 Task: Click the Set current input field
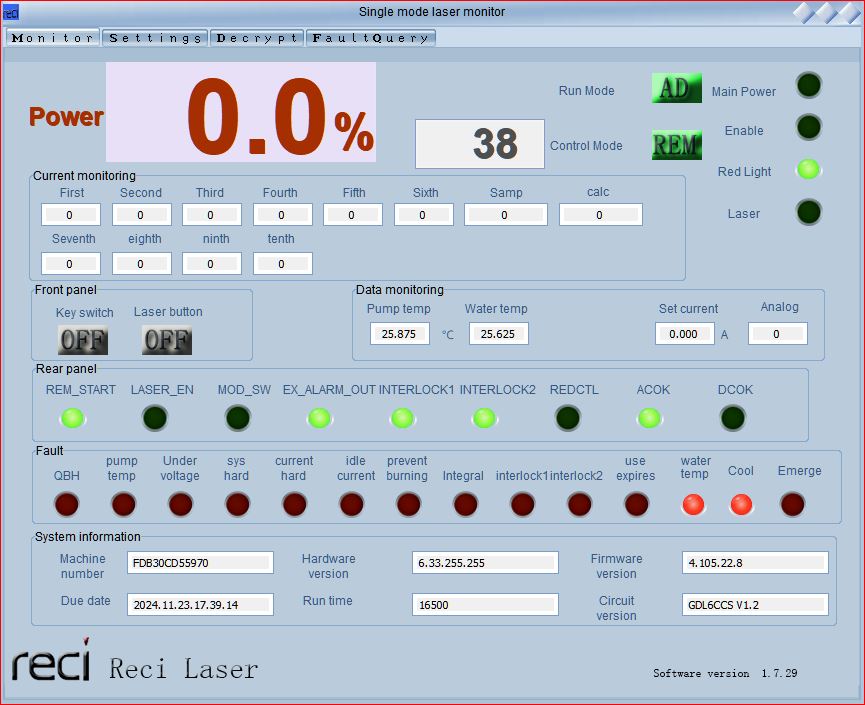pyautogui.click(x=685, y=334)
